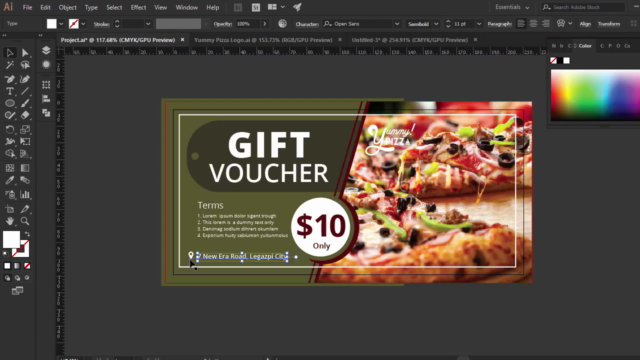Select the Line Segment tool
The image size is (640, 360).
coord(25,91)
